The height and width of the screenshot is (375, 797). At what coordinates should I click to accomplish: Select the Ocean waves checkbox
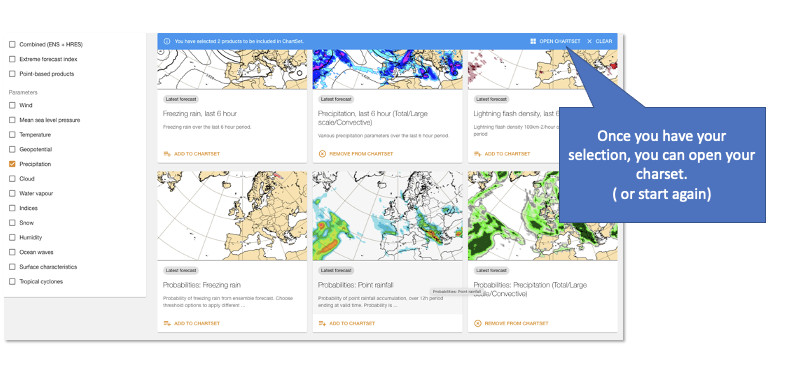click(12, 252)
